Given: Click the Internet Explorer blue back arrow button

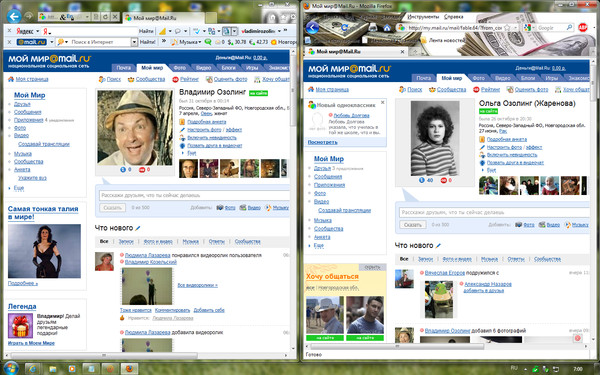Looking at the screenshot, I should (14, 16).
